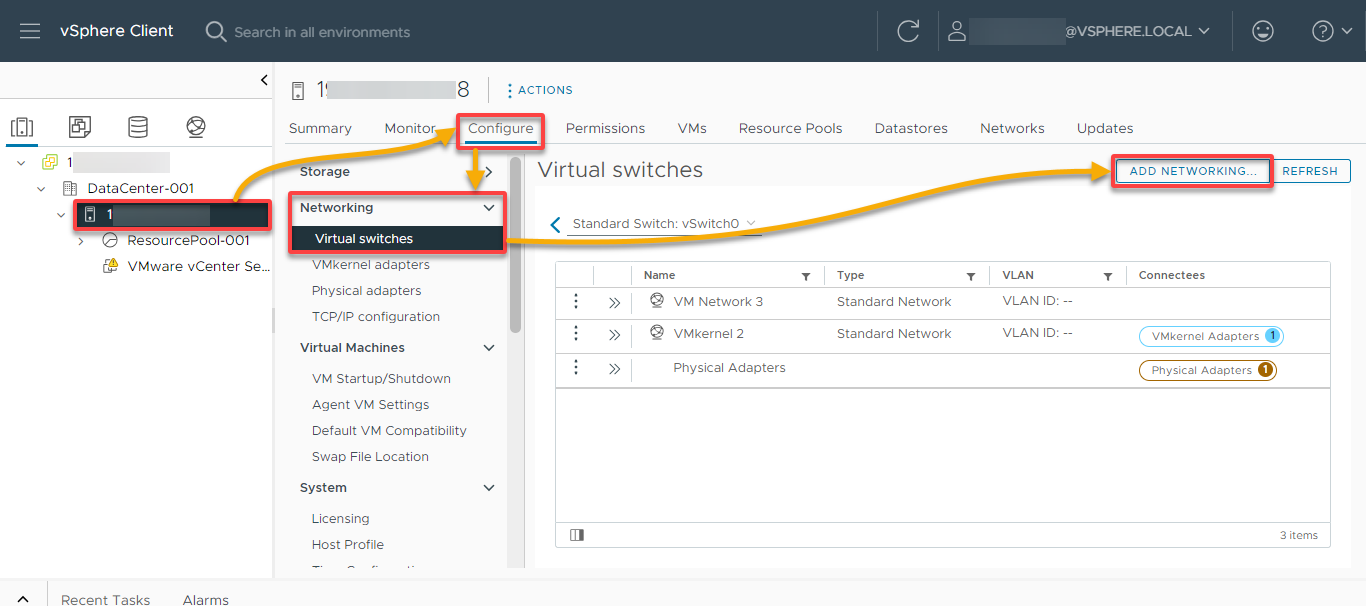Screen dimensions: 1366x606
Task: Open Physical adapters in the Networking section
Action: click(x=367, y=291)
